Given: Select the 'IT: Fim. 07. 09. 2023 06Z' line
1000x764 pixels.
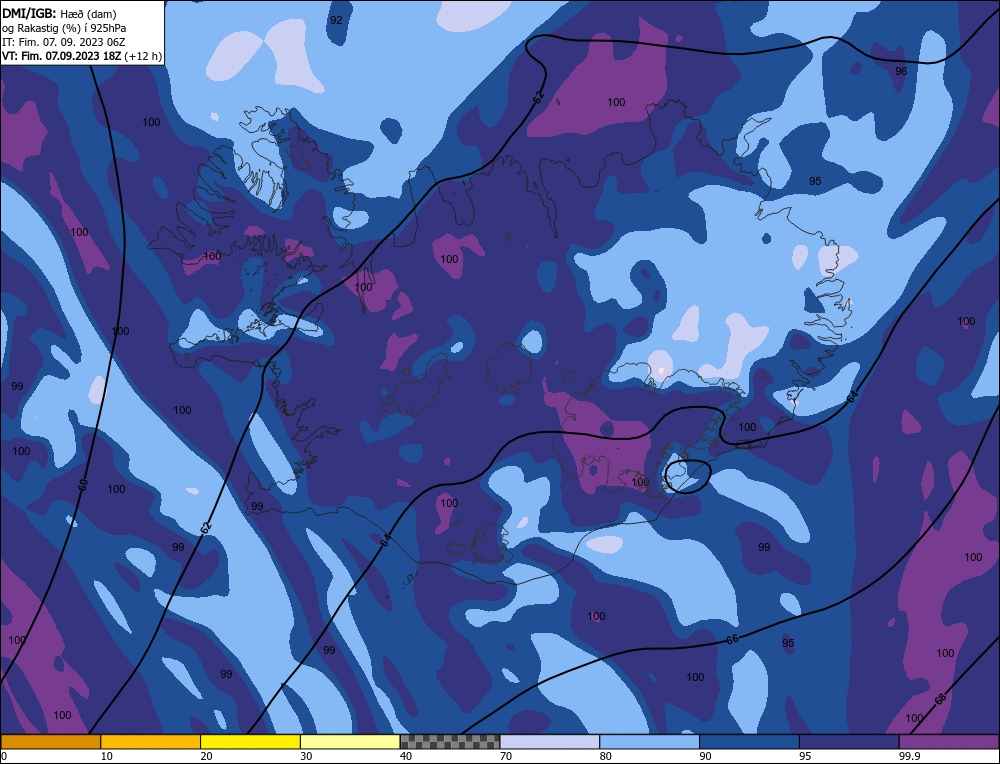Looking at the screenshot, I should tap(64, 42).
